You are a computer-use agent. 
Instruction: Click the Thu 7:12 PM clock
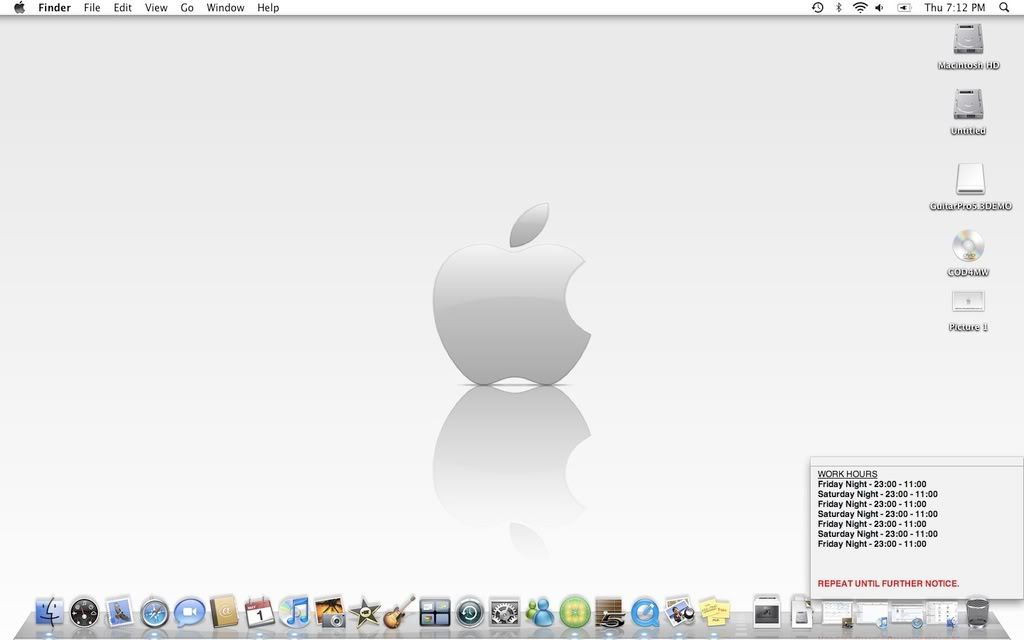tap(955, 8)
